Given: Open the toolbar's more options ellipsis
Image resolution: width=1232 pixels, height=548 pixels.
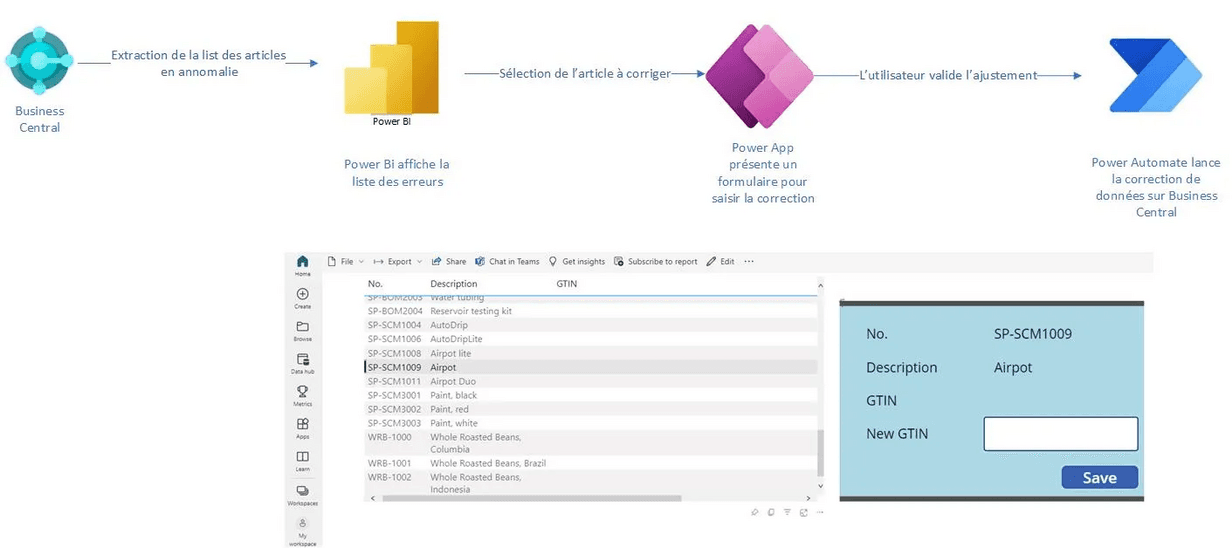Looking at the screenshot, I should point(749,262).
